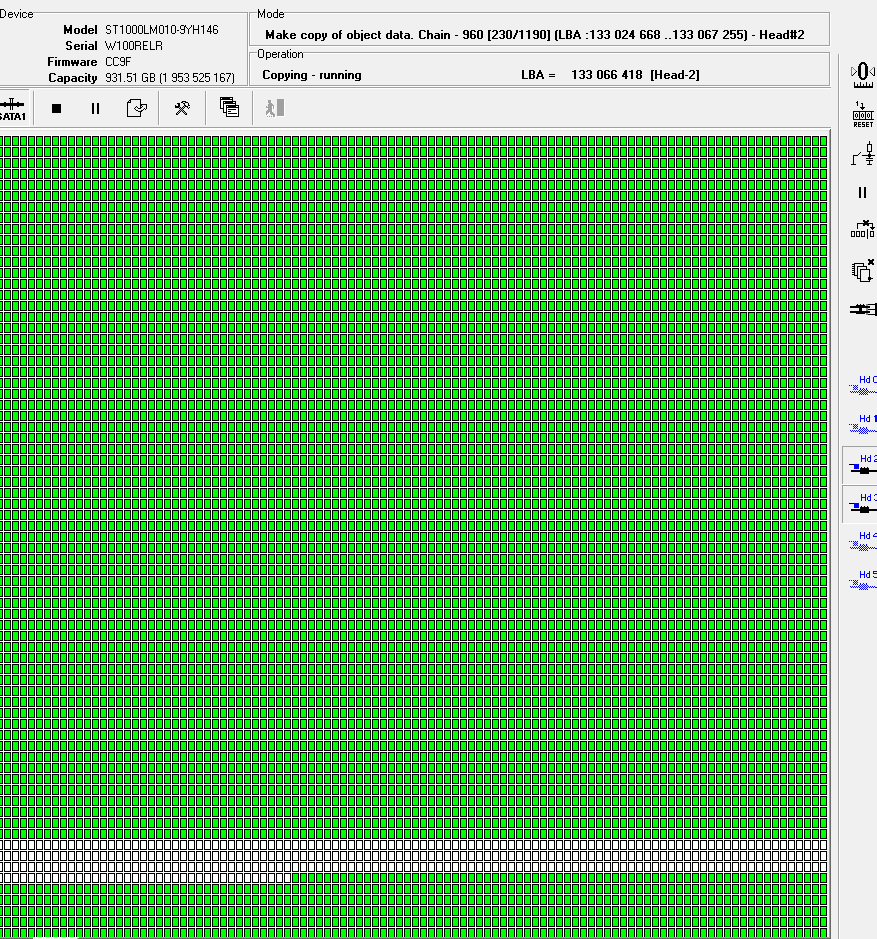Toggle head Hd 5 in sidebar

pos(863,580)
